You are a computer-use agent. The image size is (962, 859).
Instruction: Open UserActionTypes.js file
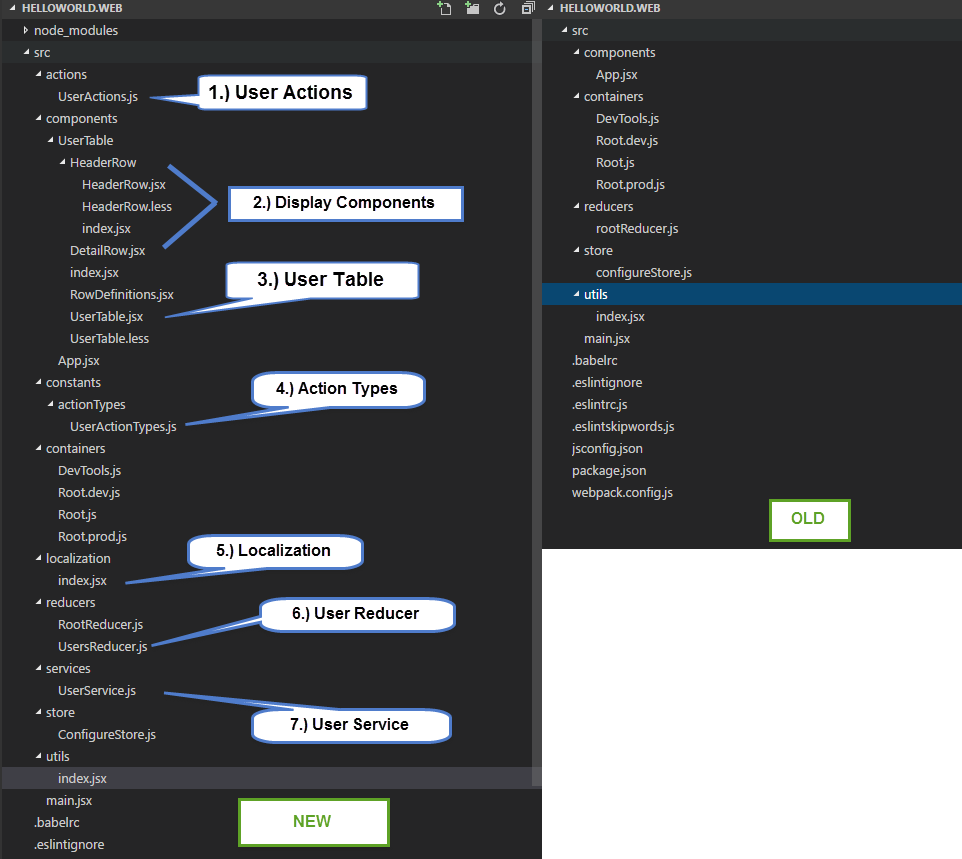pos(123,426)
